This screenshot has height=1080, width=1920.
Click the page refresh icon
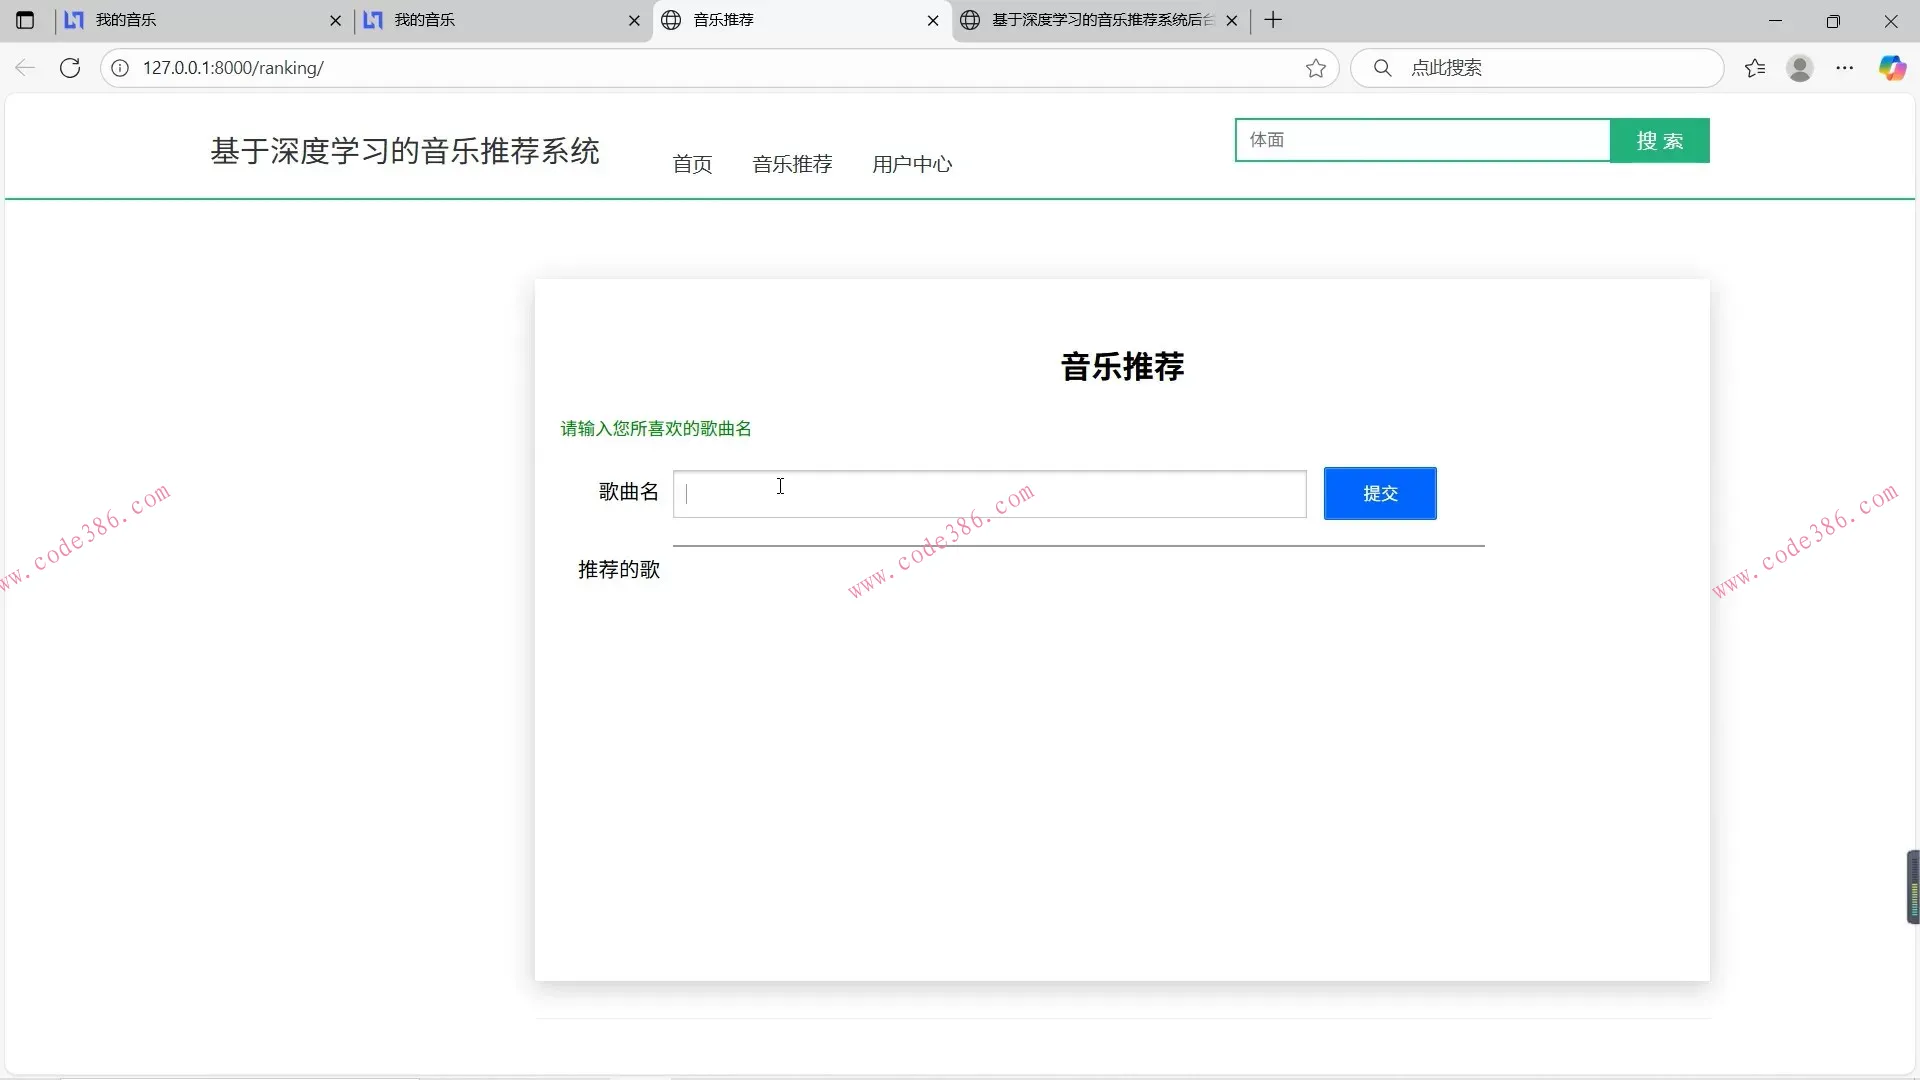(70, 68)
